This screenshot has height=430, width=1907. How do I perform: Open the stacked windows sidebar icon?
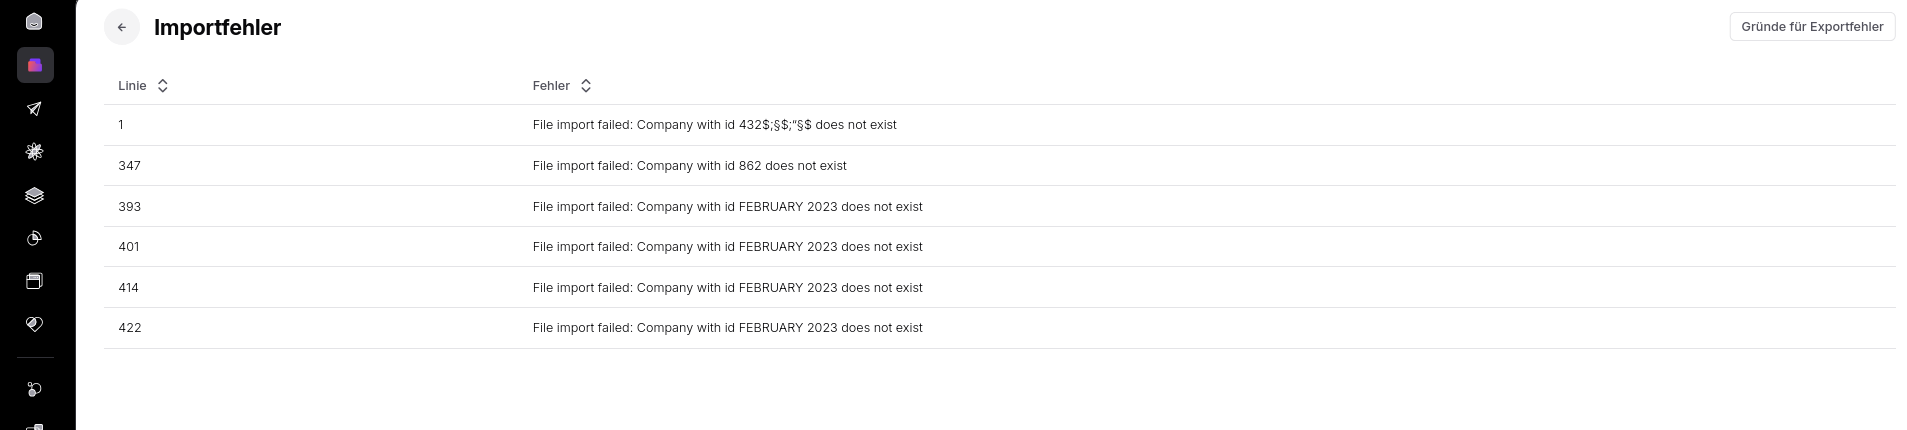click(x=35, y=281)
